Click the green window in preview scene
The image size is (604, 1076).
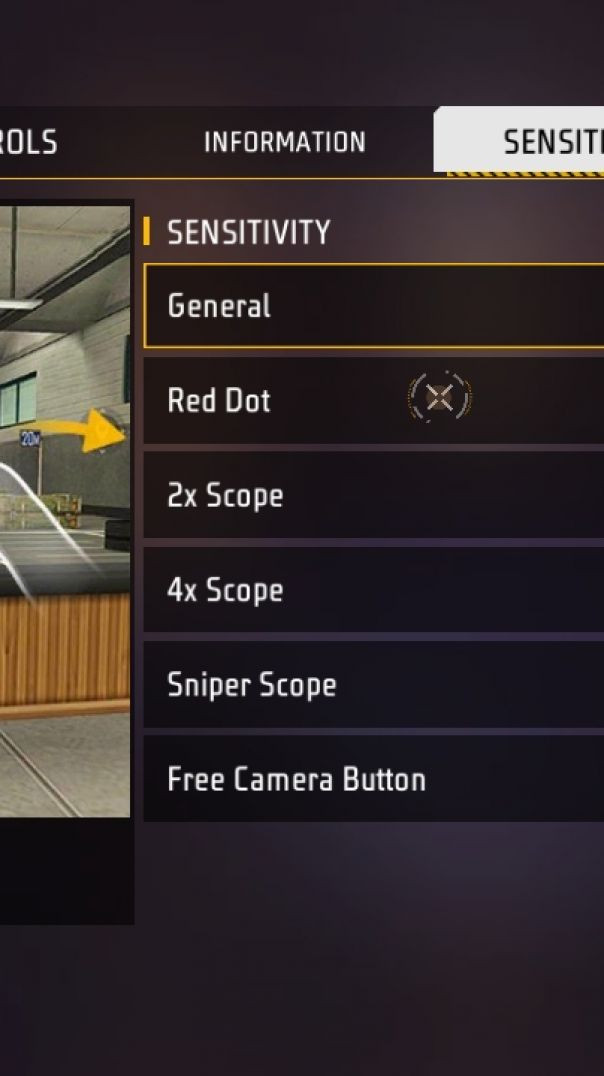(x=19, y=400)
